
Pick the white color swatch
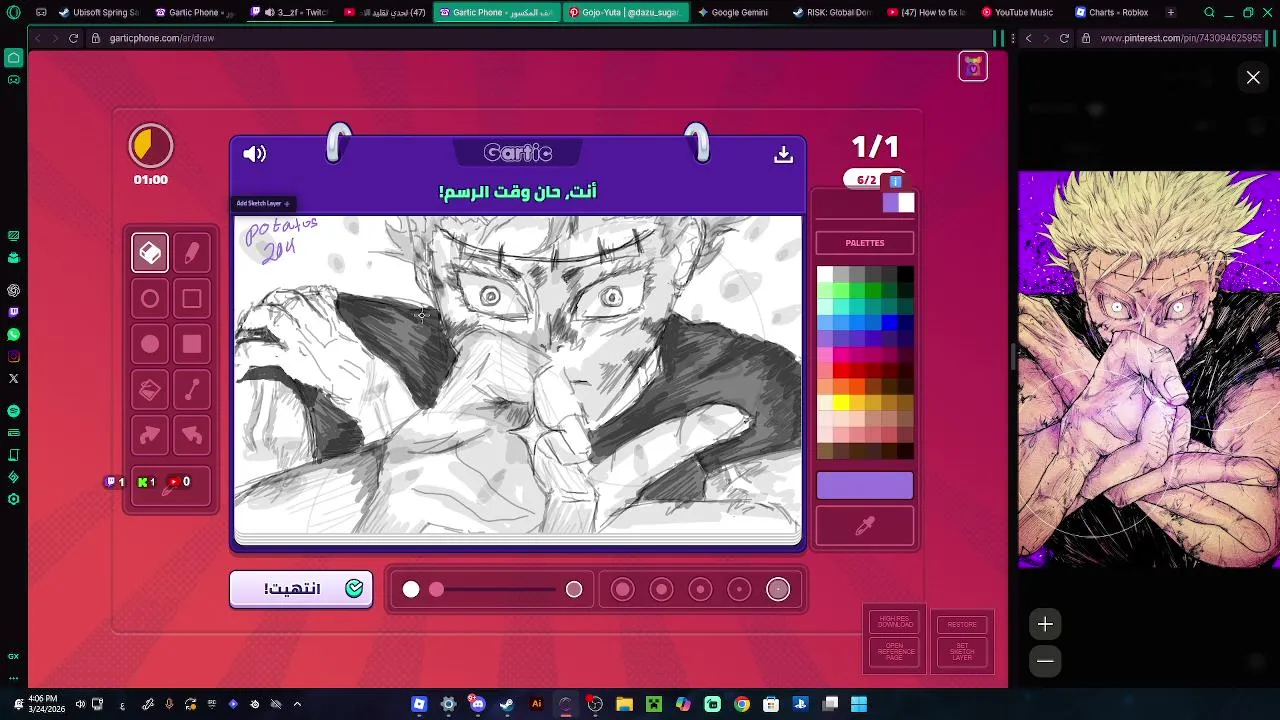tap(824, 274)
